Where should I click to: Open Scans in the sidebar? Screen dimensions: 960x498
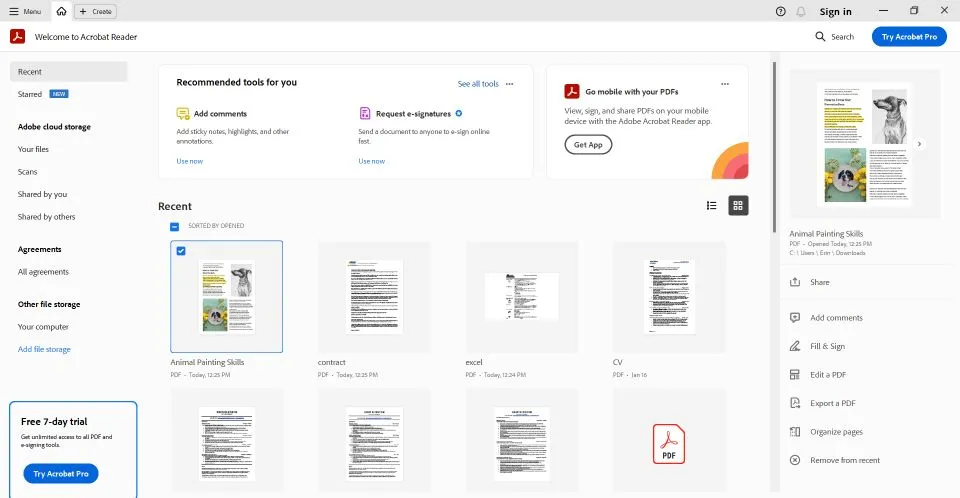click(28, 172)
